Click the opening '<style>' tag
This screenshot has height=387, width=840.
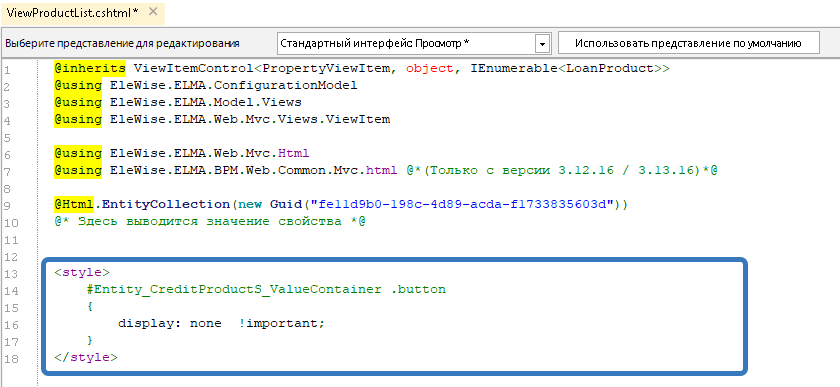click(x=82, y=272)
